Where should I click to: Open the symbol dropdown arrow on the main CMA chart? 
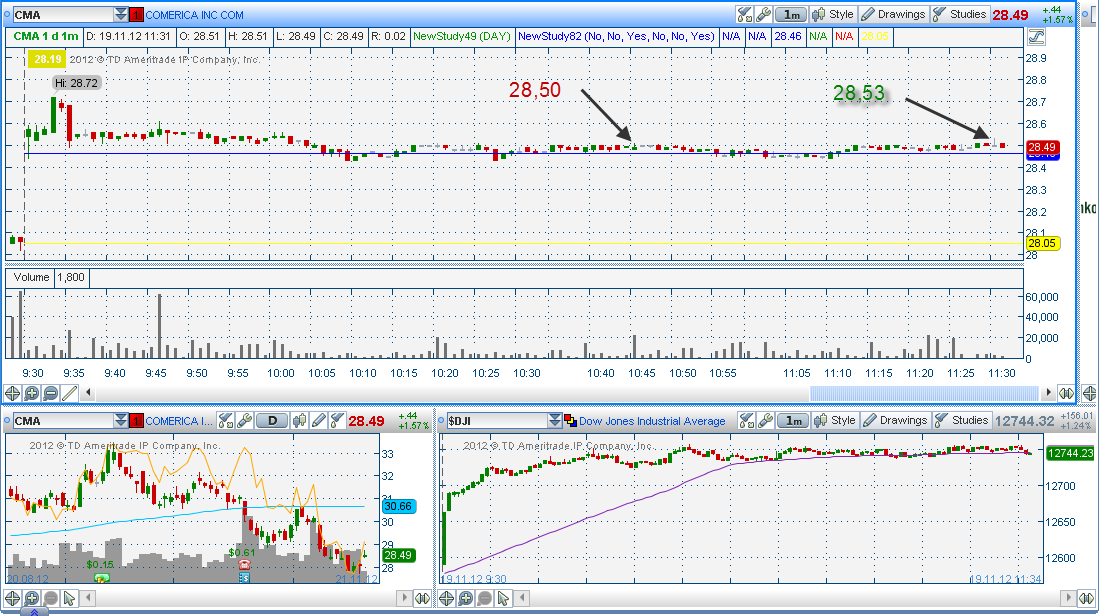pos(121,15)
